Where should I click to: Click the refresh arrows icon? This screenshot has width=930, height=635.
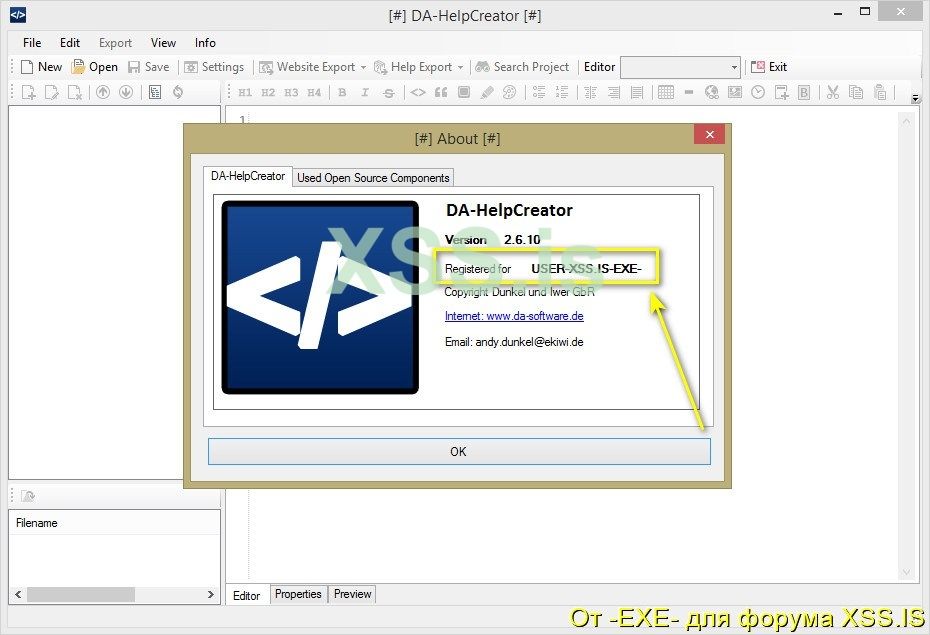[178, 92]
